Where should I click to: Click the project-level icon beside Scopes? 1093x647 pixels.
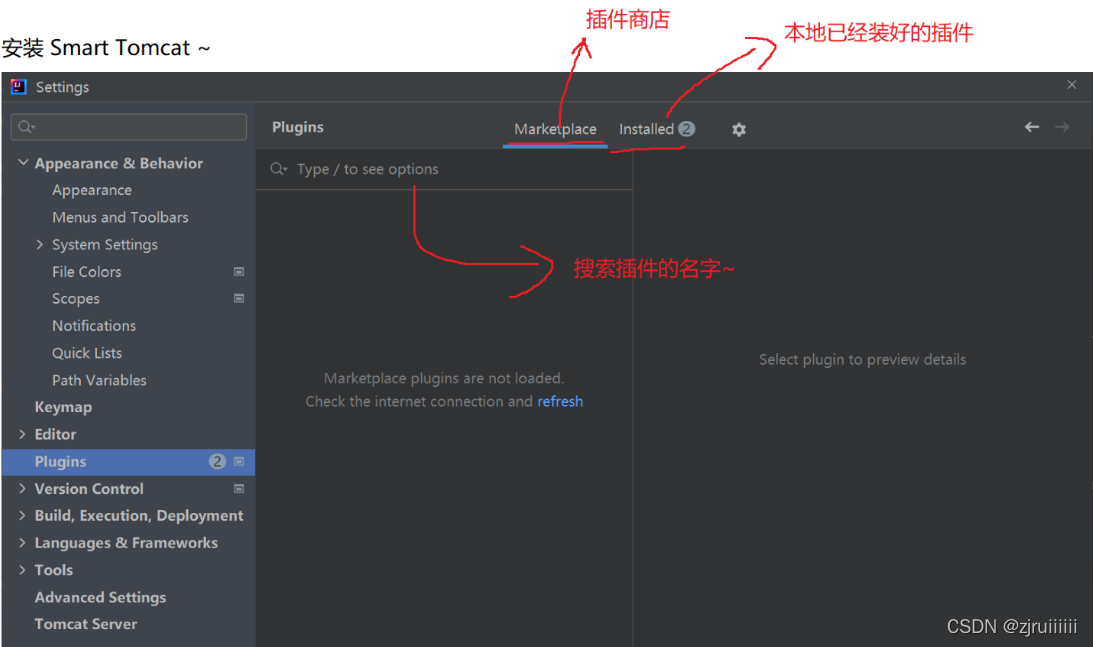[238, 298]
